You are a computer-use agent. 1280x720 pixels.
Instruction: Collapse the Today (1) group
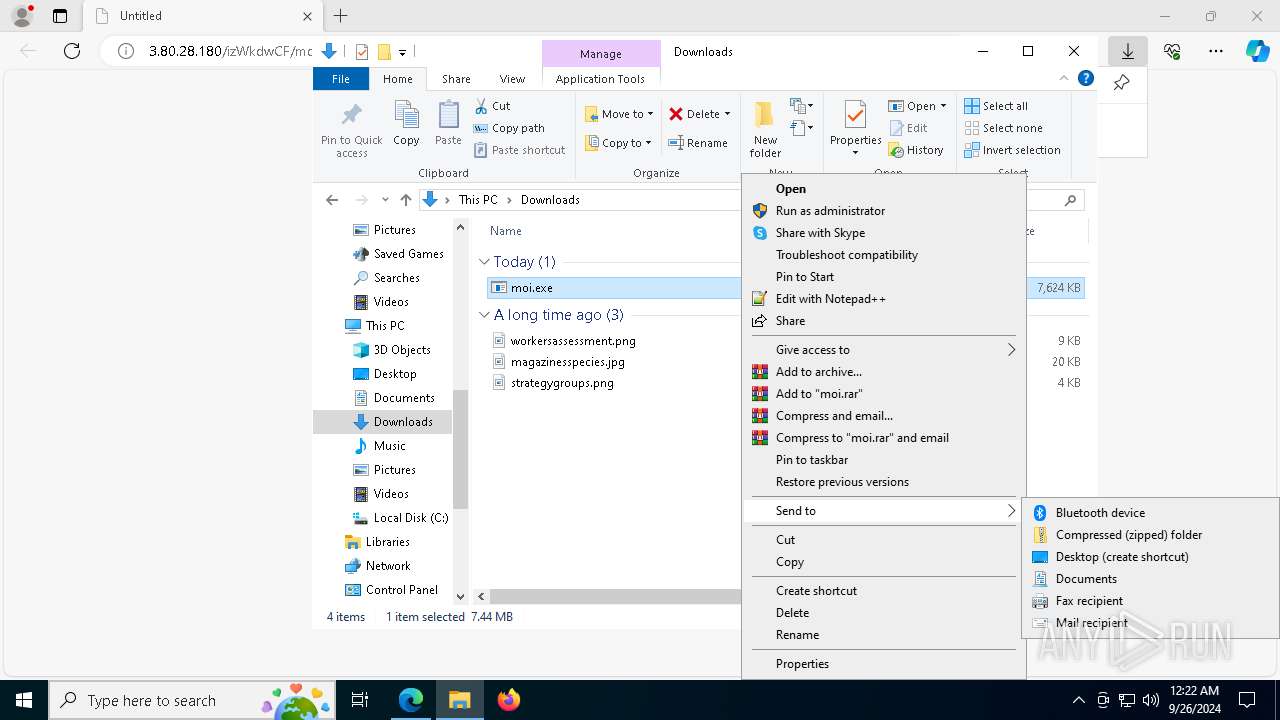tap(484, 262)
